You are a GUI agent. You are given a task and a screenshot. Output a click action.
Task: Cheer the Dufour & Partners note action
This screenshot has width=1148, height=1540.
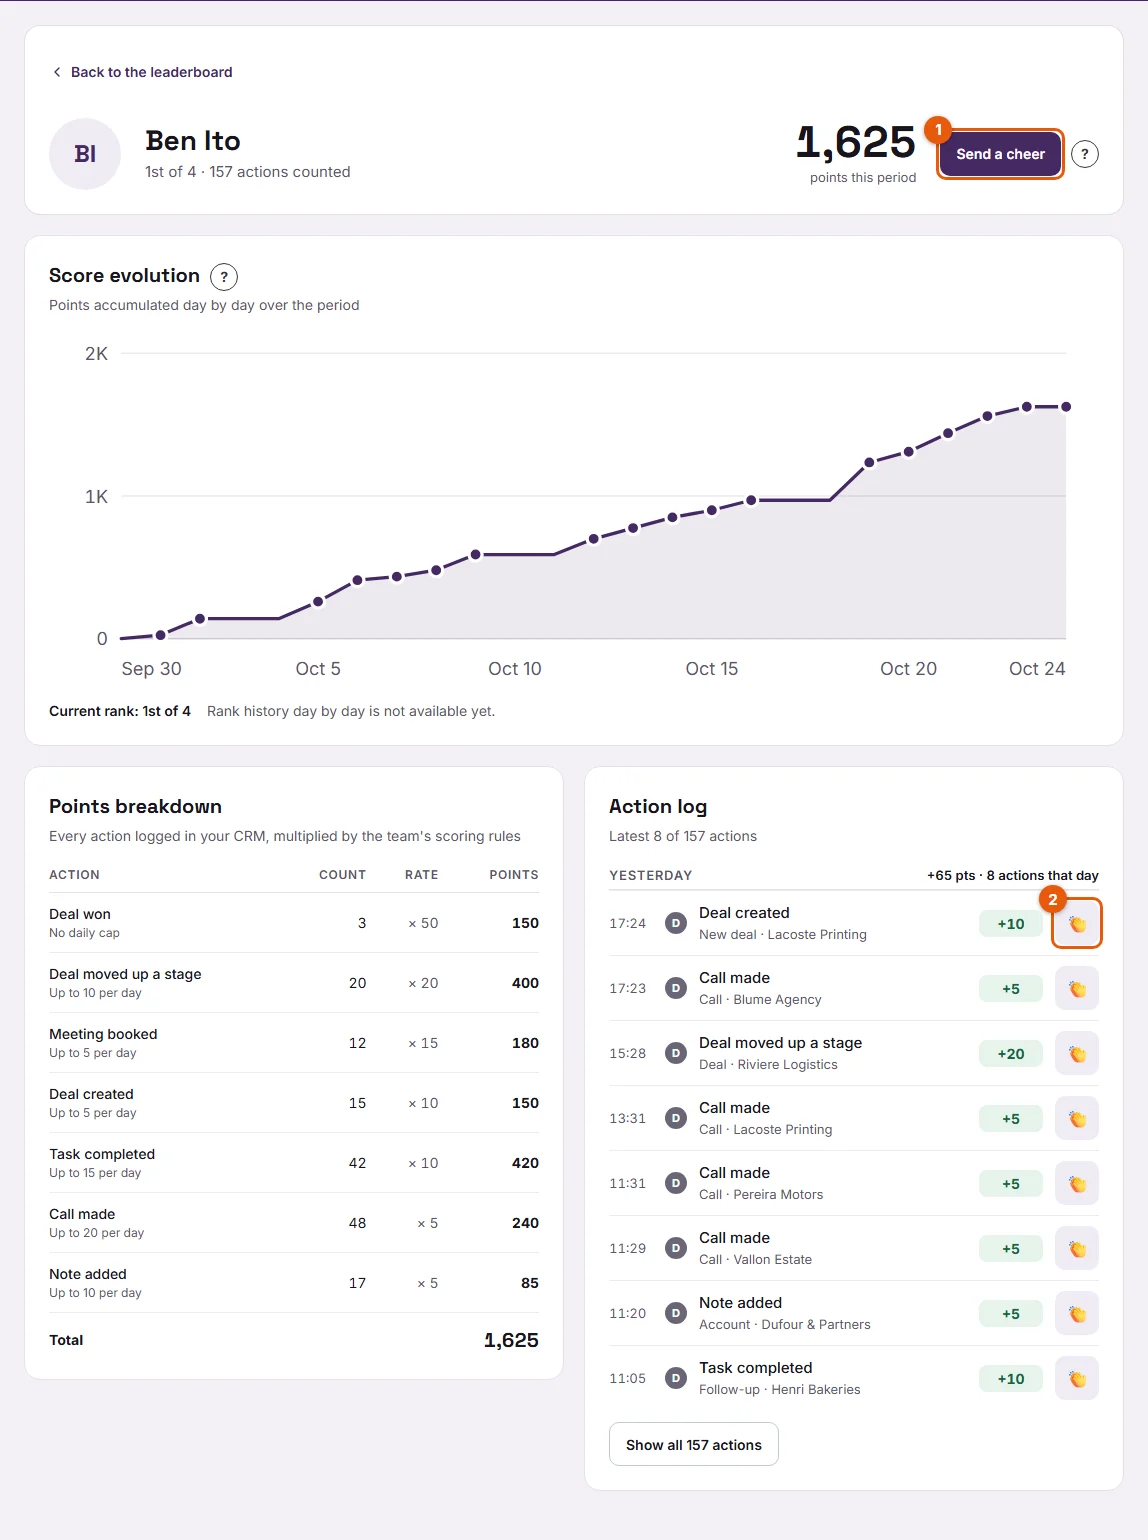(x=1077, y=1314)
